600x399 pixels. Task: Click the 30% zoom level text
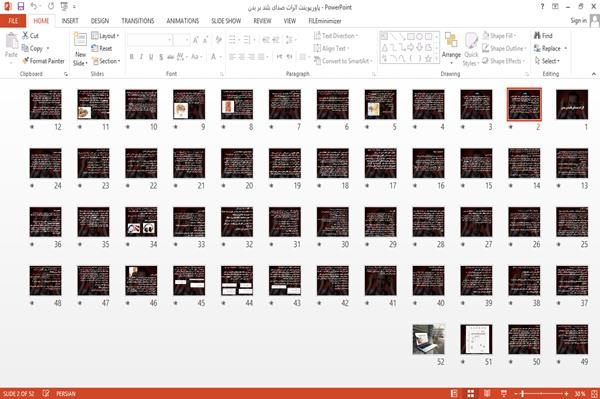579,393
